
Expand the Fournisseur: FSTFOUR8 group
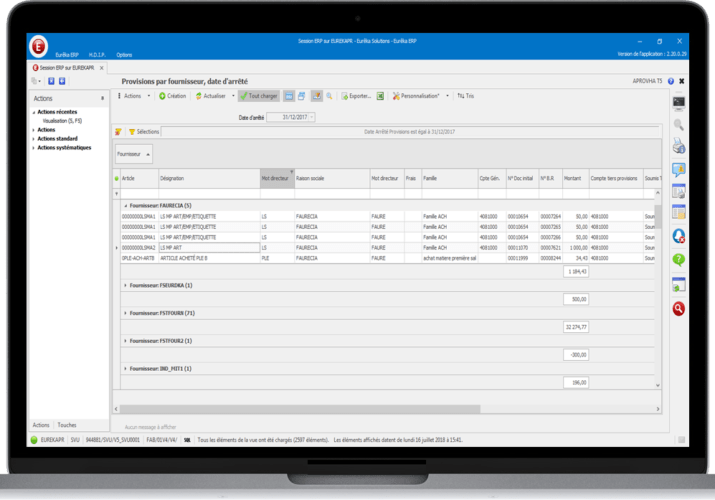pos(125,313)
